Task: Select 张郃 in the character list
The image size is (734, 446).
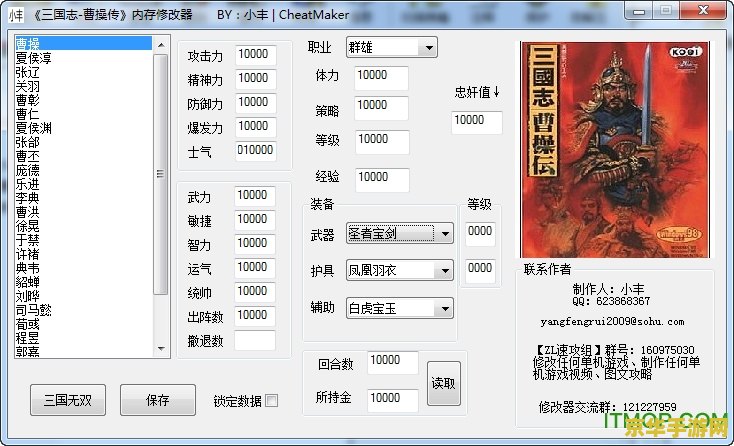Action: (x=83, y=142)
